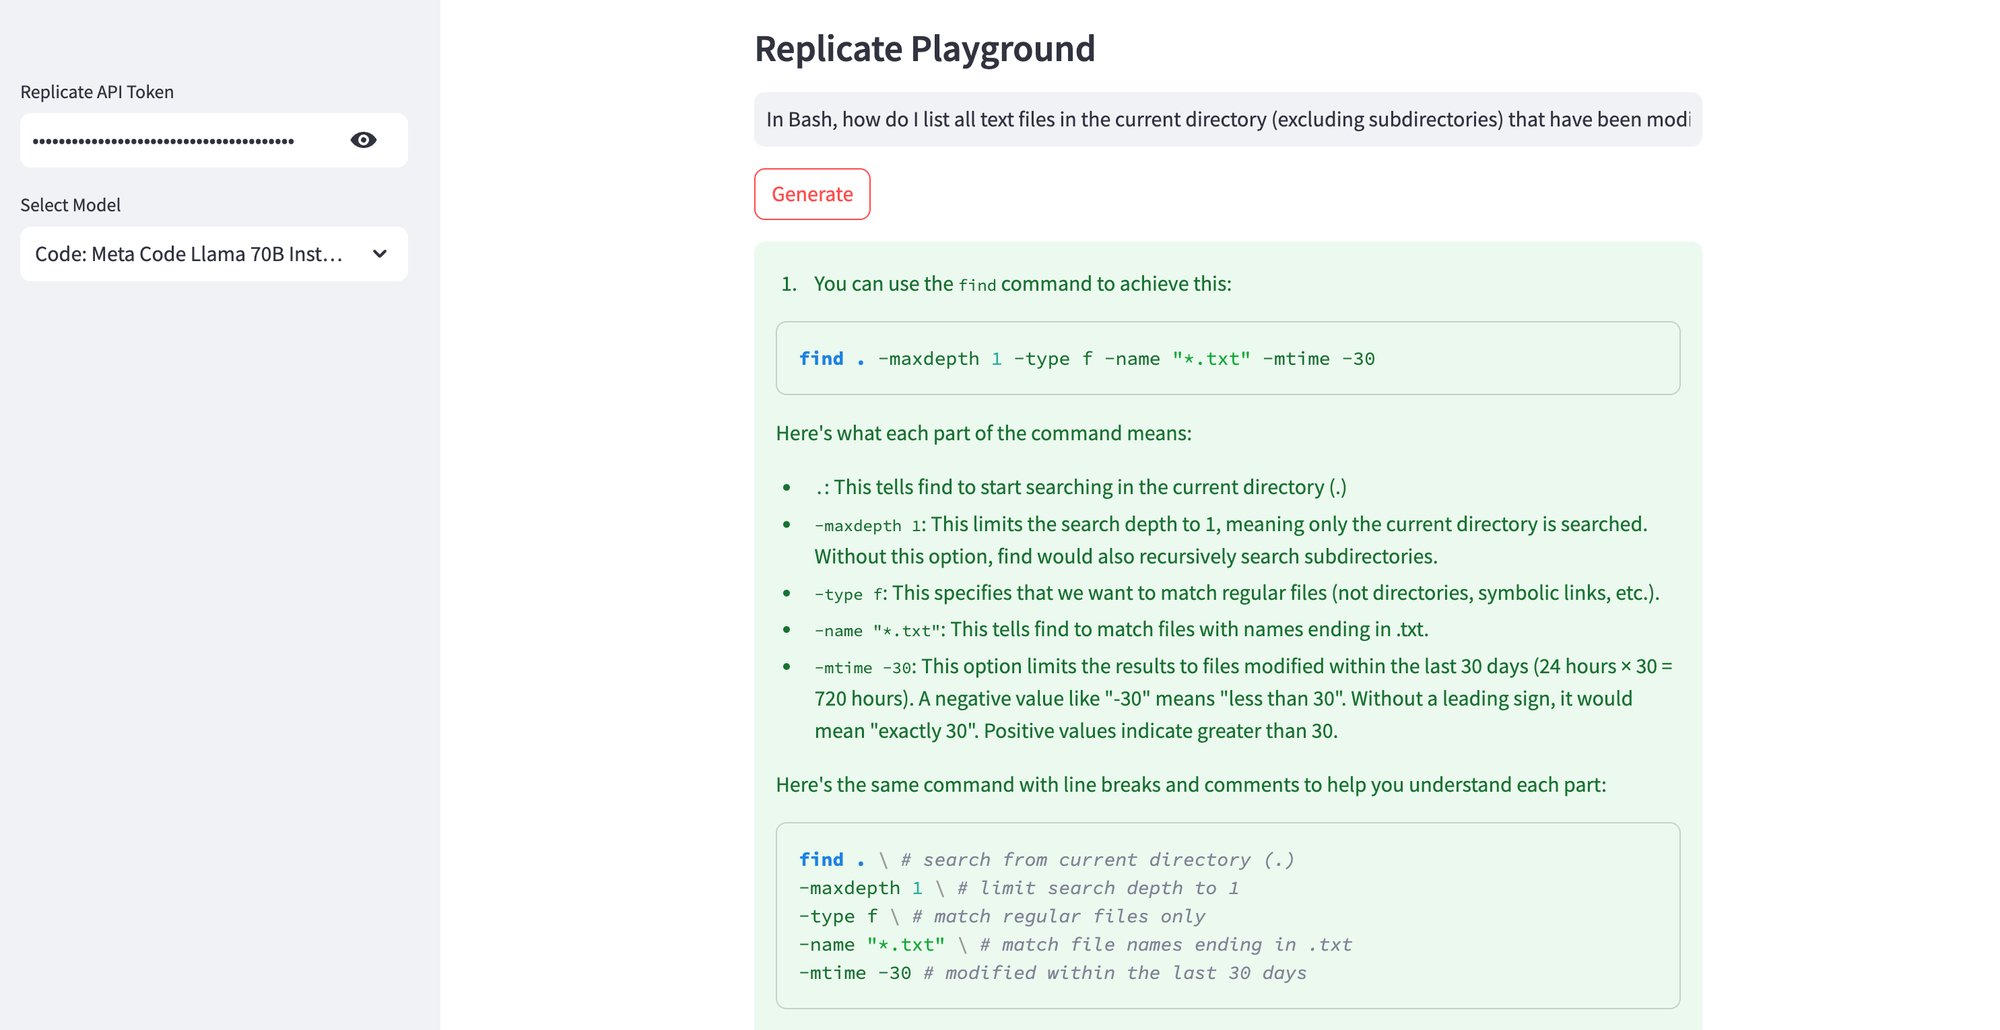The height and width of the screenshot is (1030, 2000).
Task: Click the 'Select Model' label
Action: coord(70,205)
